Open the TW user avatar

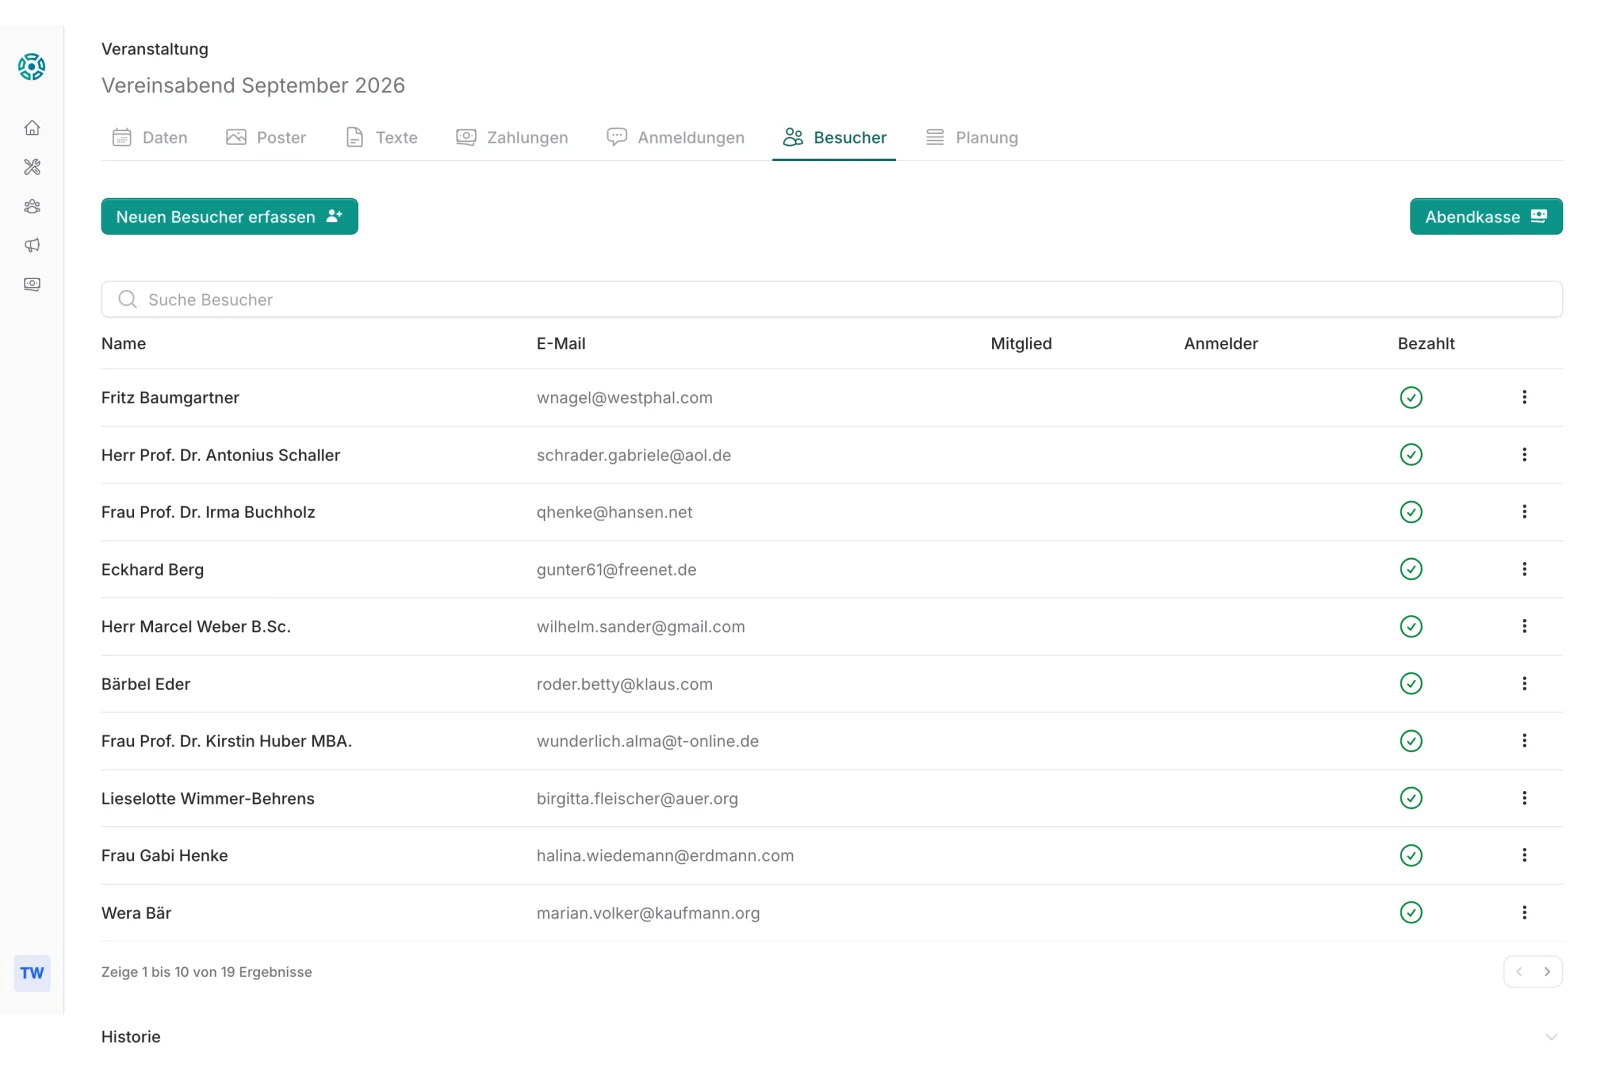click(x=32, y=973)
